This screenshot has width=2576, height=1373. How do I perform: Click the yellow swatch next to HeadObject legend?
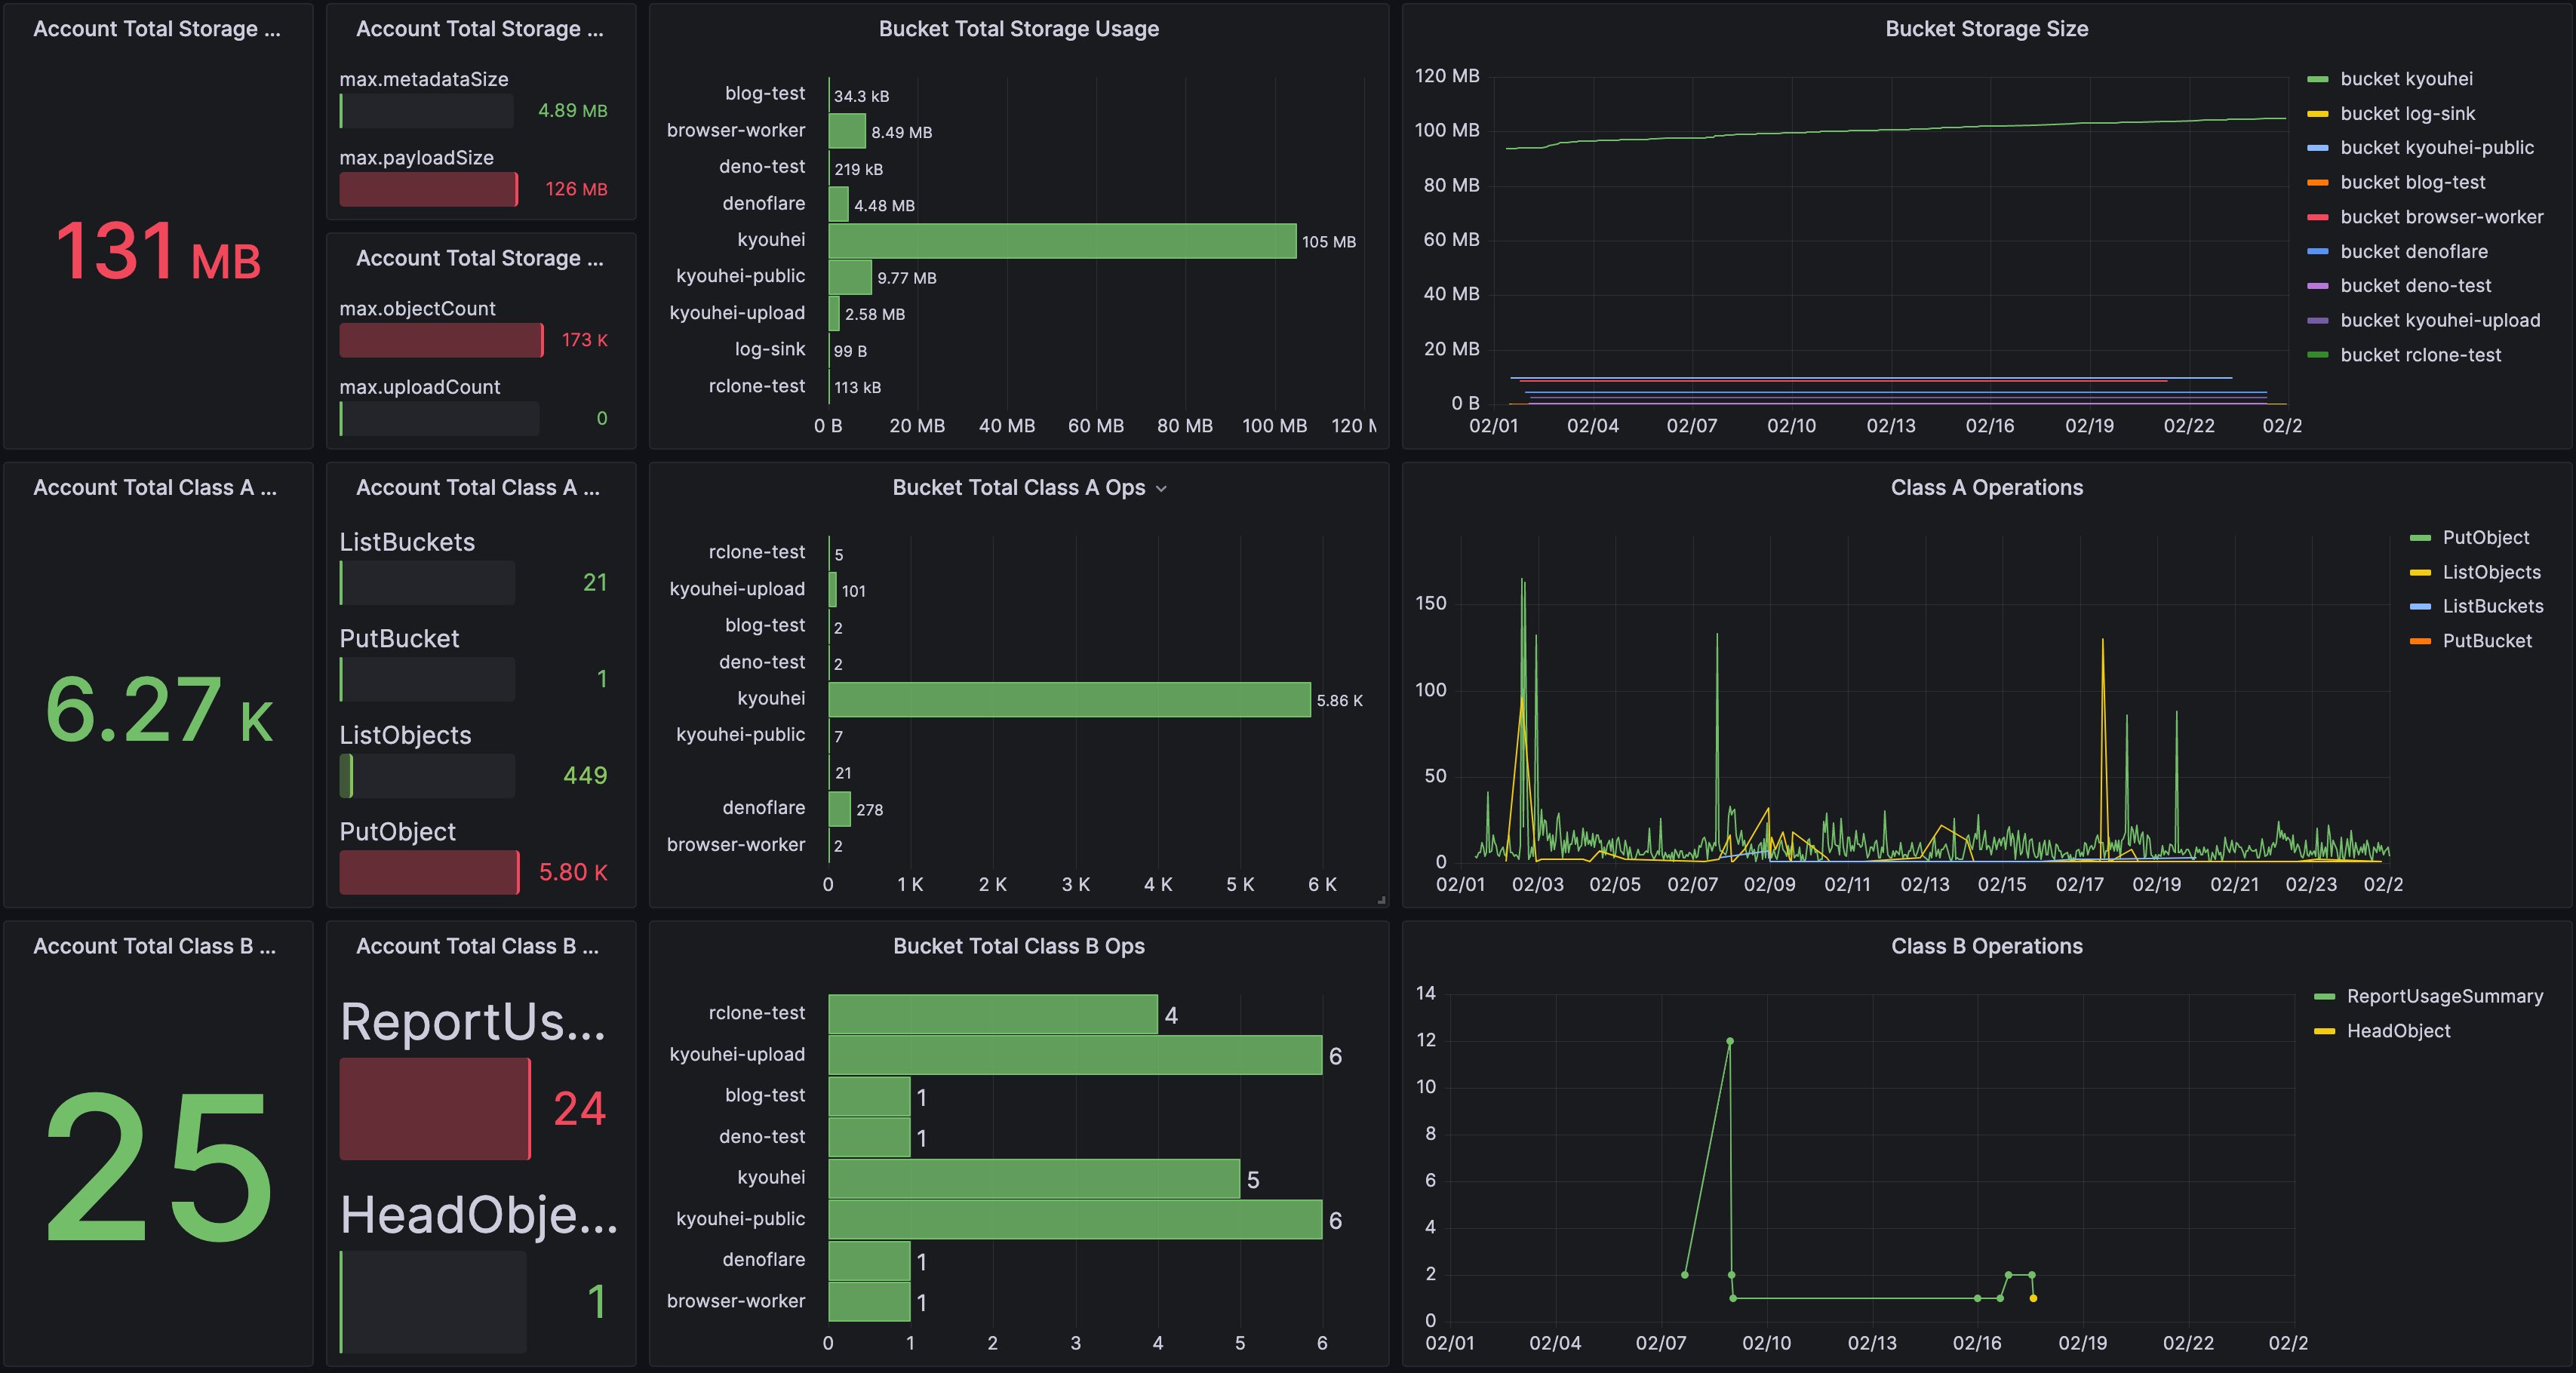[x=2324, y=1032]
